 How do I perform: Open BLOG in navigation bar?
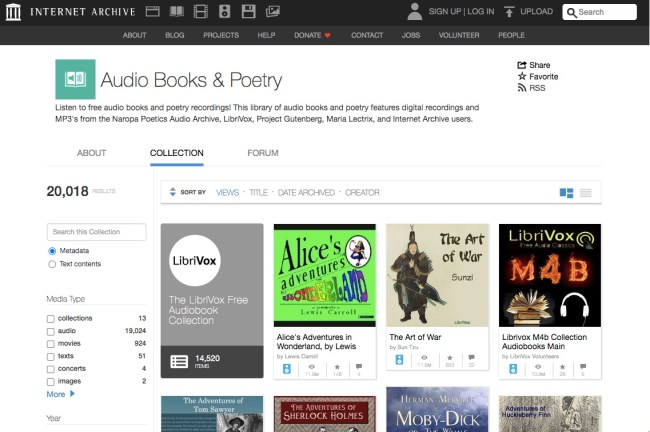point(175,35)
